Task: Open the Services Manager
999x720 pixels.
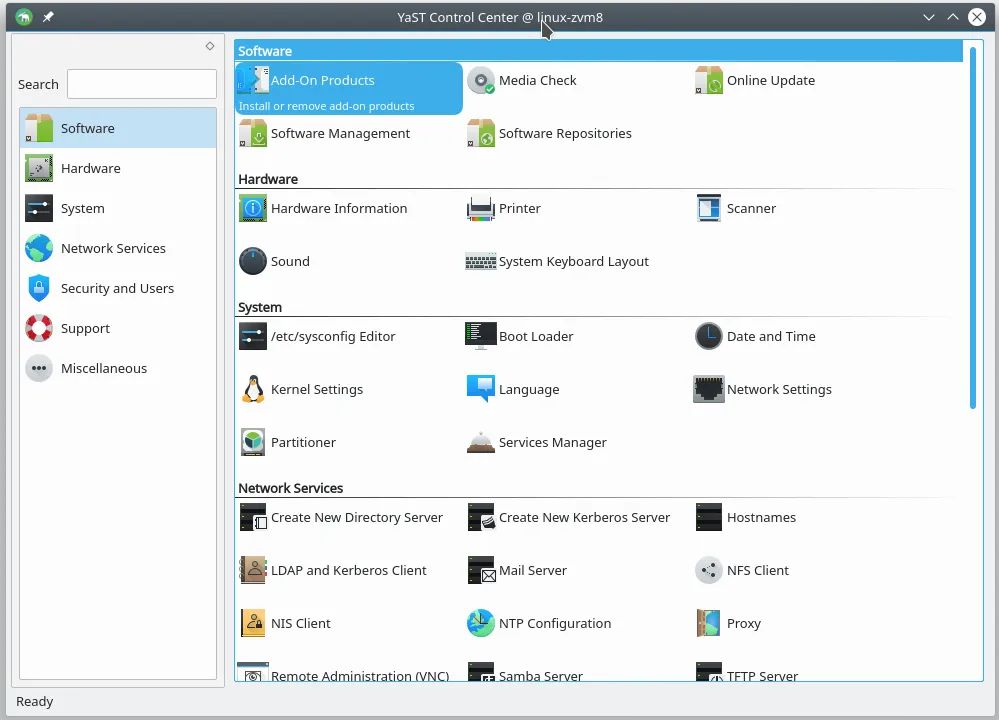Action: pyautogui.click(x=553, y=442)
